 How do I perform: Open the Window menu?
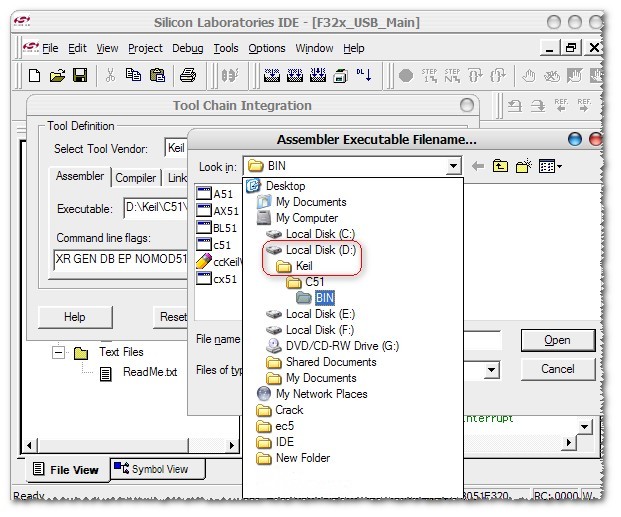click(x=314, y=48)
